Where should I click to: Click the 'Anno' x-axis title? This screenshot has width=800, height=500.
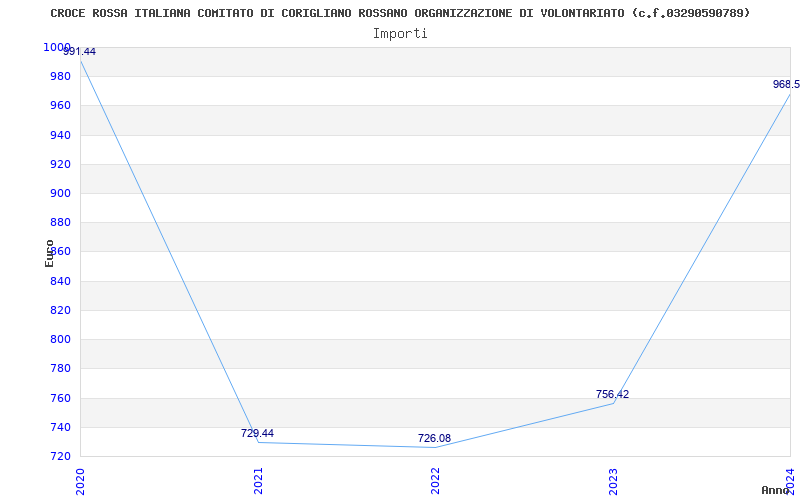coord(776,490)
